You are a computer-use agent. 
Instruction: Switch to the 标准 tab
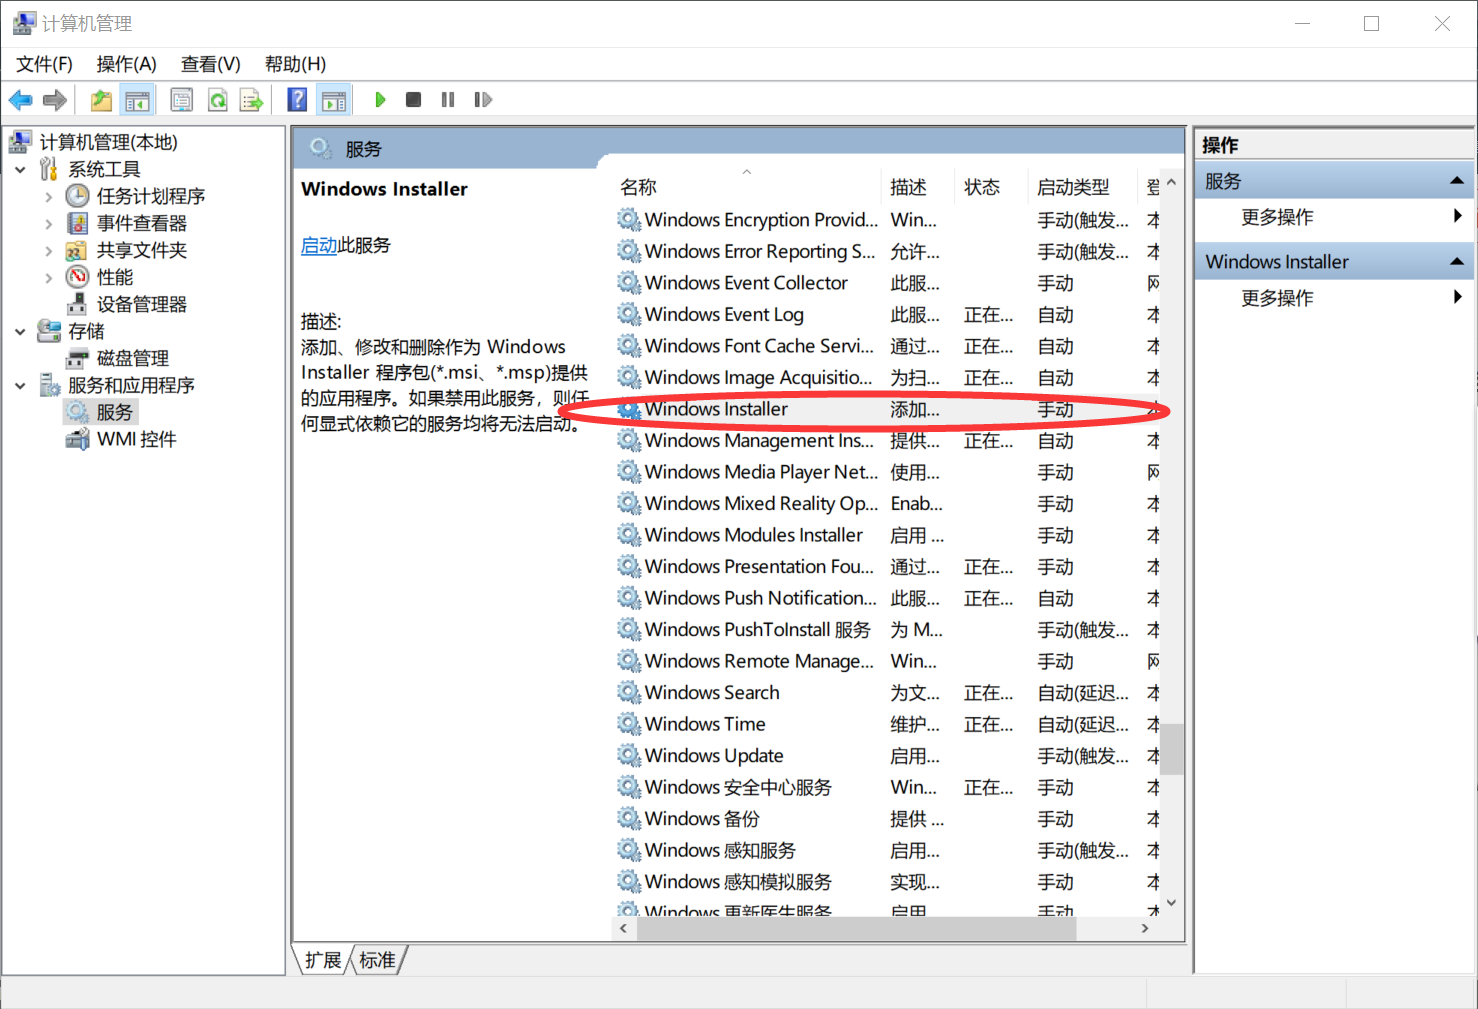[377, 960]
